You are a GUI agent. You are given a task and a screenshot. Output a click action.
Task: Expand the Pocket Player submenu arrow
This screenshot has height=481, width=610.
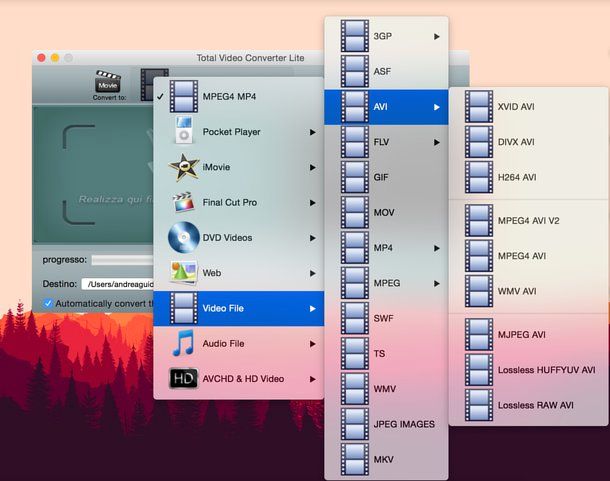[312, 132]
